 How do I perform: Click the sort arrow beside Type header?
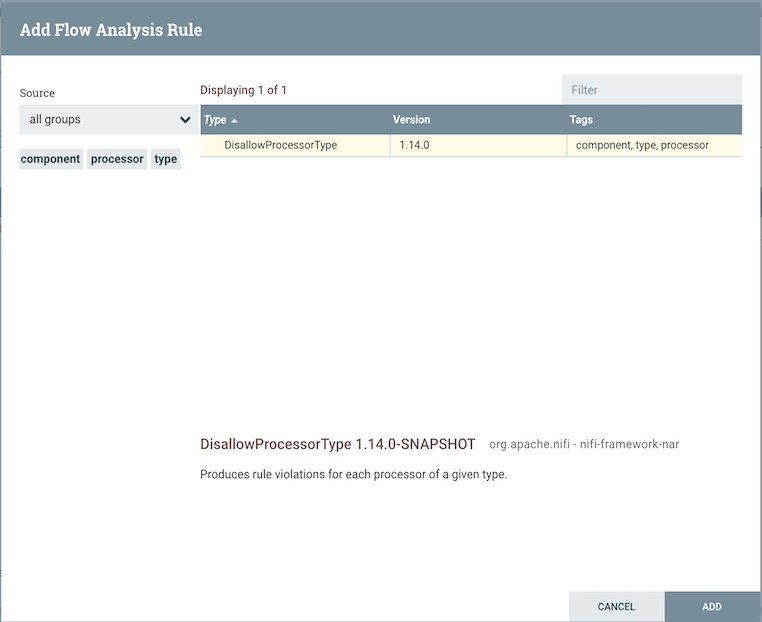(234, 120)
